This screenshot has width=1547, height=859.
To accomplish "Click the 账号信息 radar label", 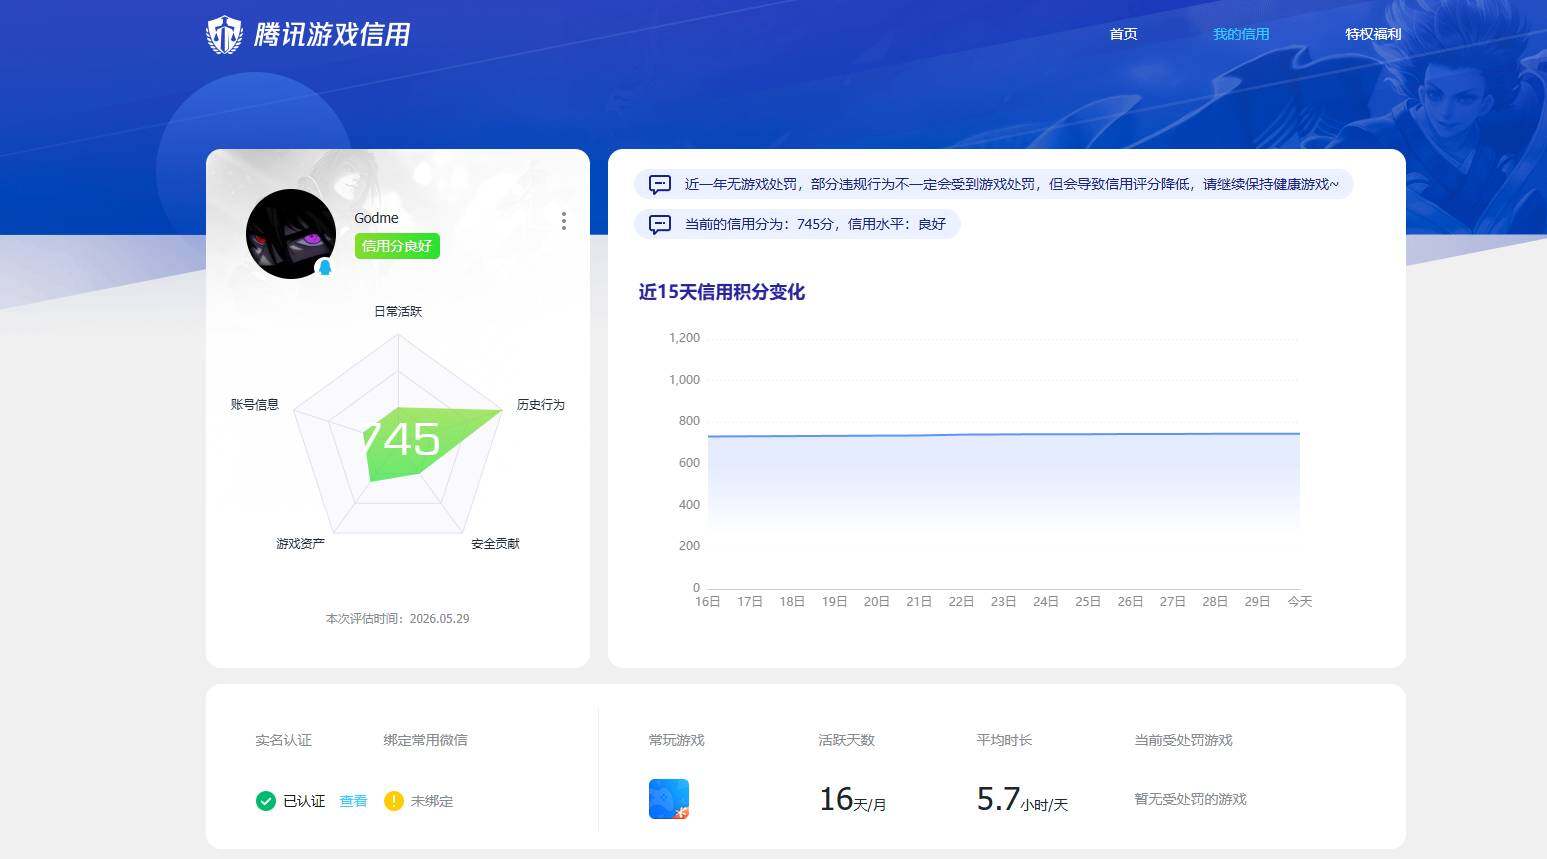I will [x=255, y=404].
